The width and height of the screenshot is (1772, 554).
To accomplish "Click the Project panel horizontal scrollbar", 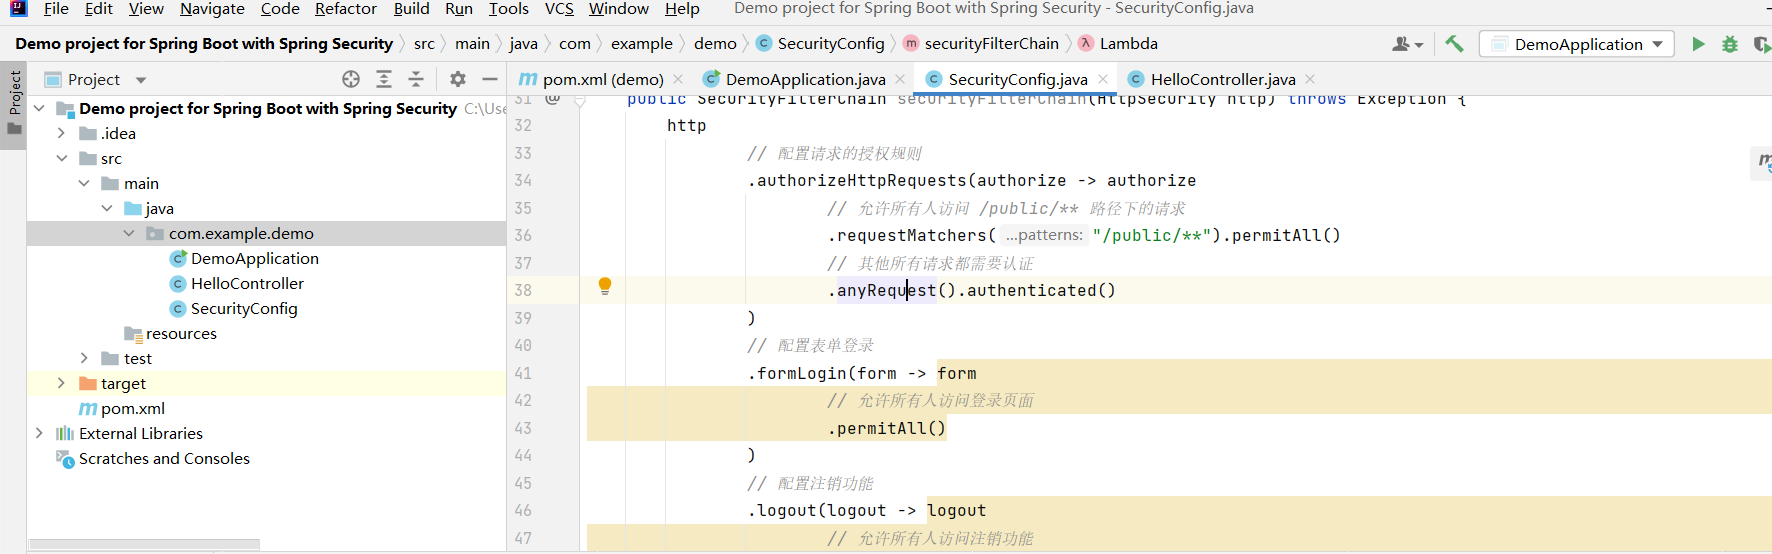I will (x=145, y=545).
